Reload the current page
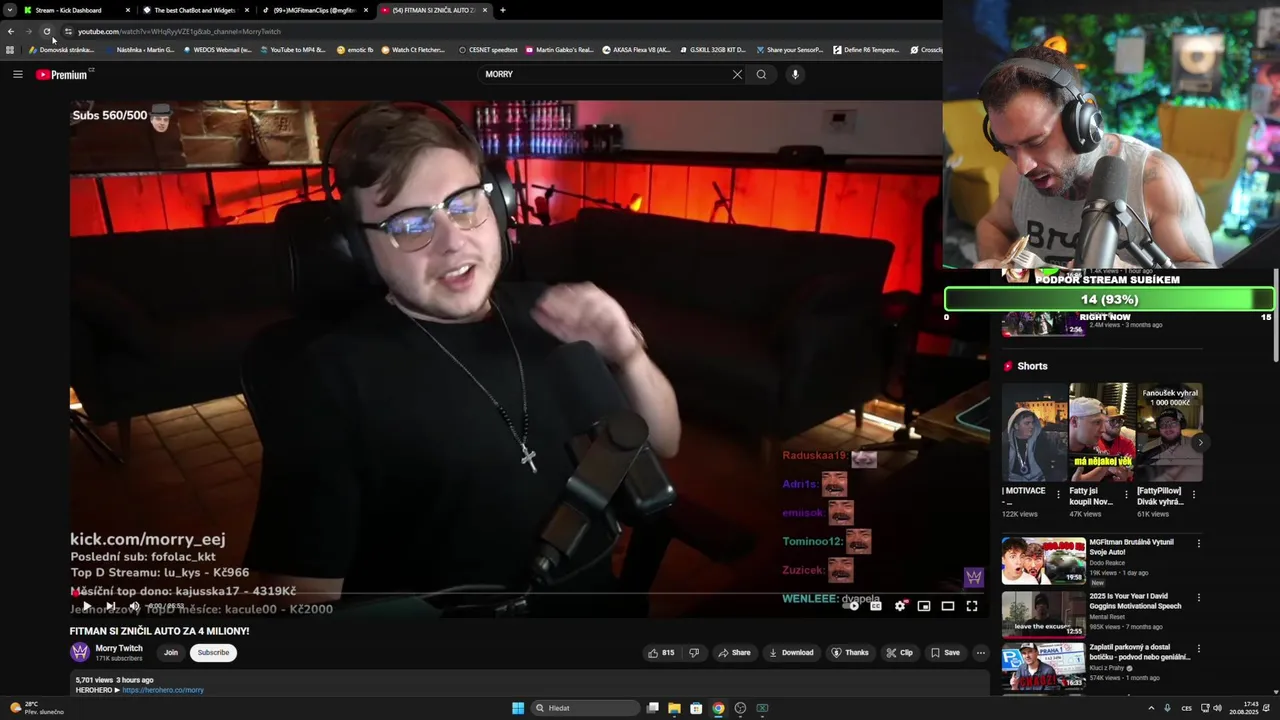 point(47,31)
